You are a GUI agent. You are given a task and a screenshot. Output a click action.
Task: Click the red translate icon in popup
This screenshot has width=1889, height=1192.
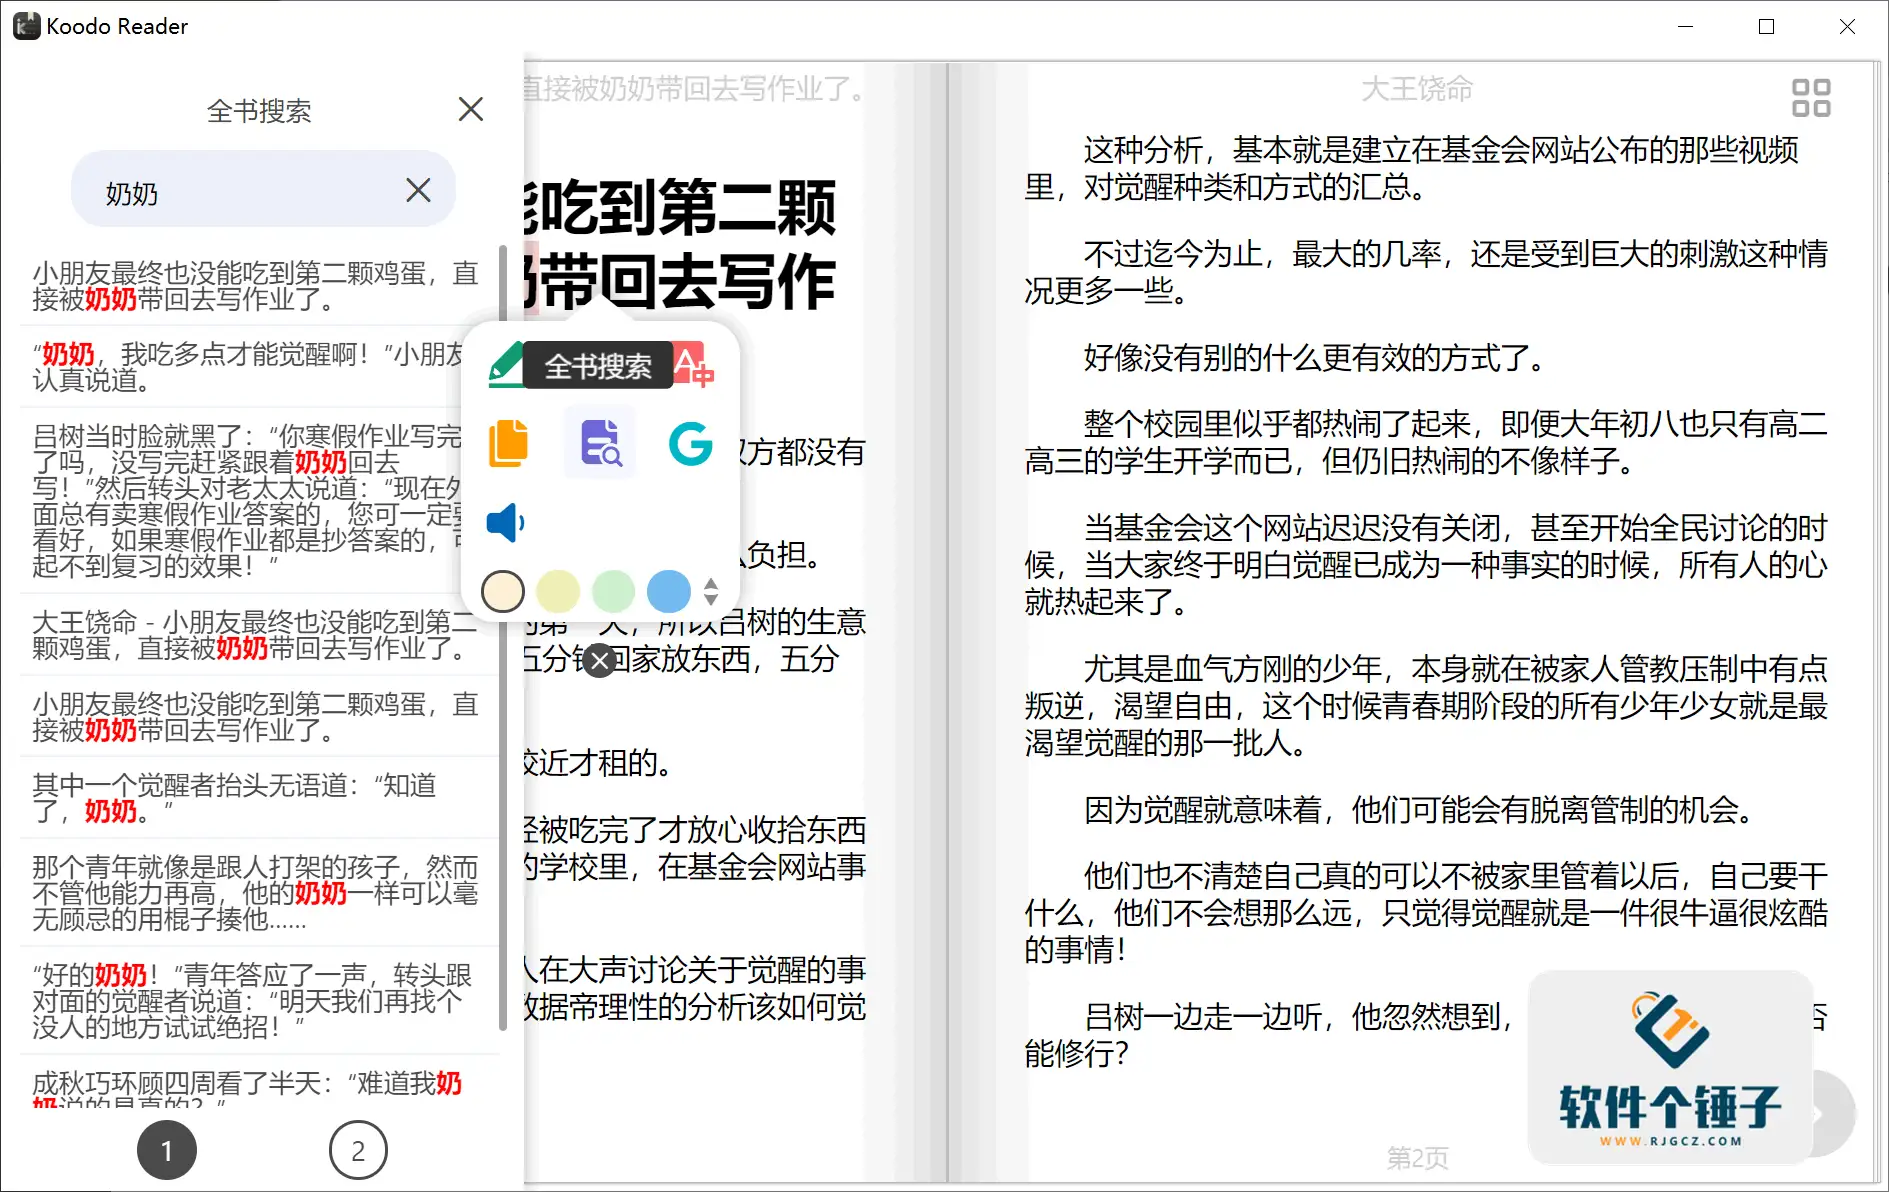[693, 366]
